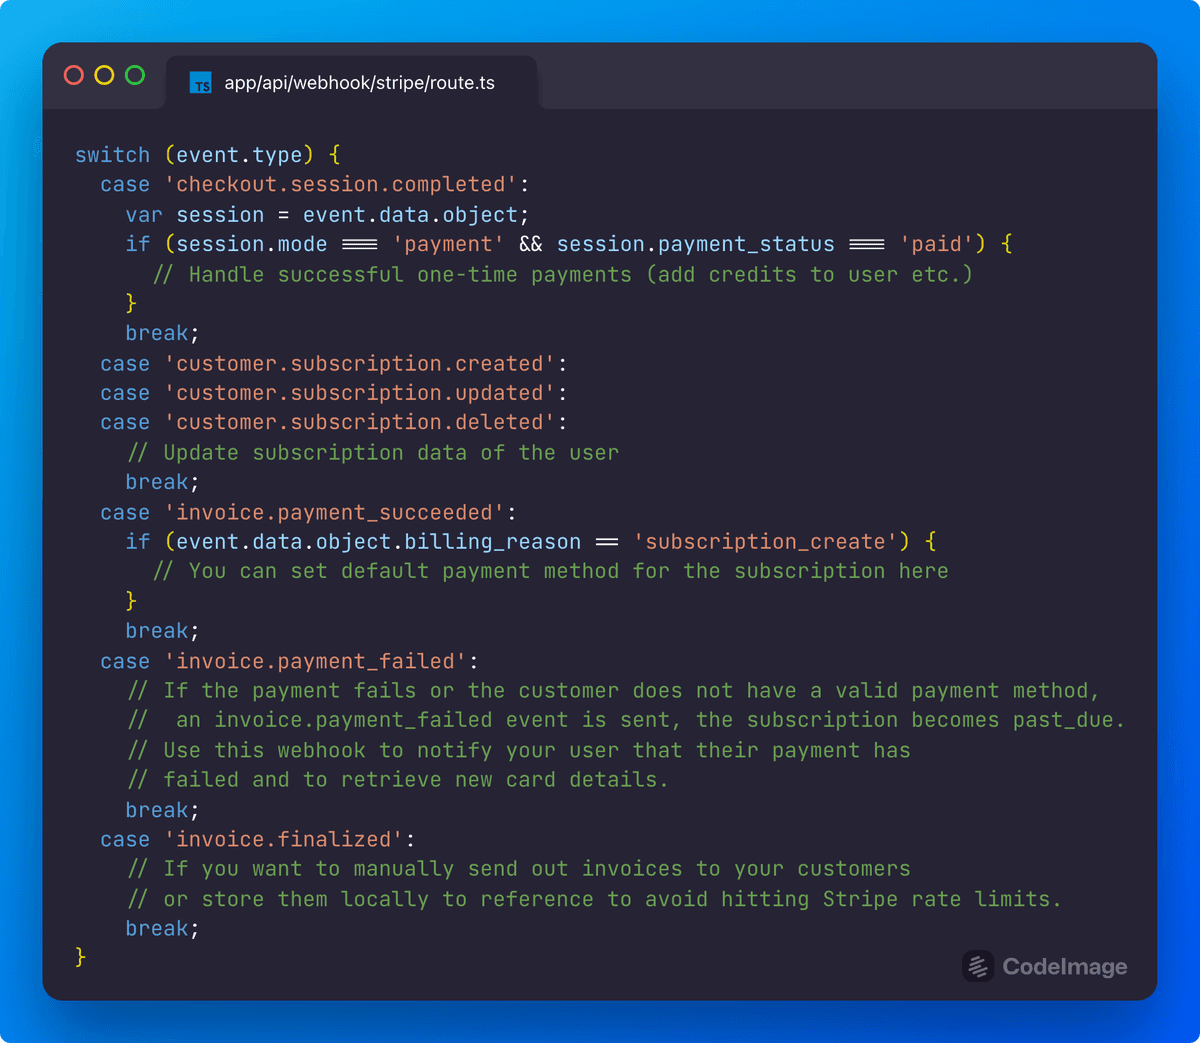Click the TypeScript file icon in the tab

coord(201,83)
